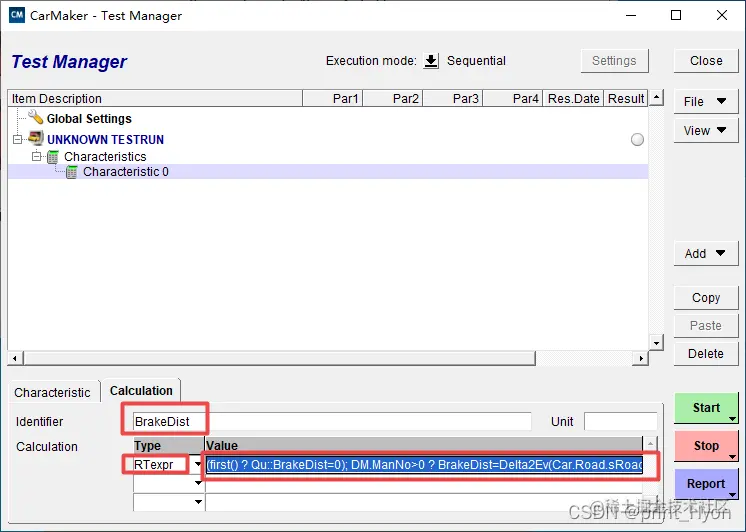Screen dimensions: 746x532
Task: Open the second row Type dropdown
Action: [x=198, y=483]
